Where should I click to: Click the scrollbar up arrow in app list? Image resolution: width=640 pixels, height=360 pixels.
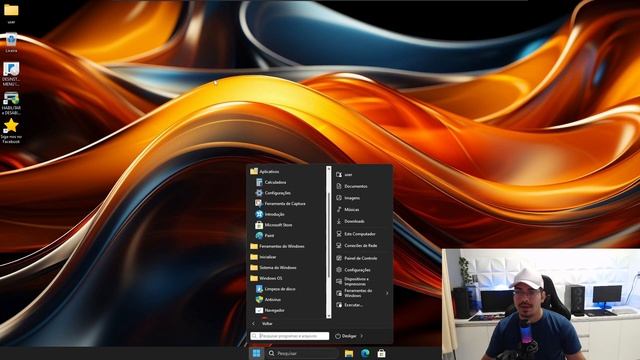coord(329,168)
